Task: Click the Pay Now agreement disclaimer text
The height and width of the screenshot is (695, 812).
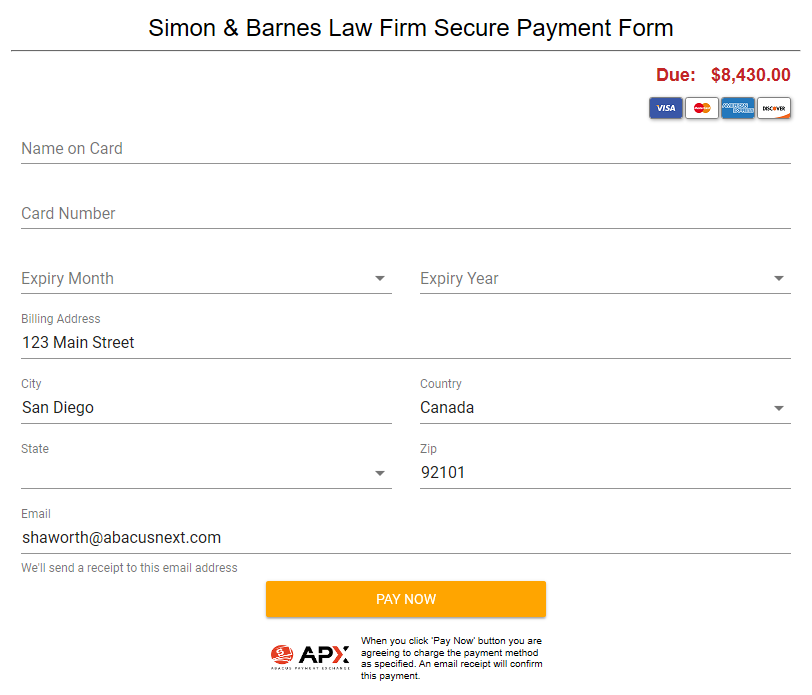Action: point(452,658)
